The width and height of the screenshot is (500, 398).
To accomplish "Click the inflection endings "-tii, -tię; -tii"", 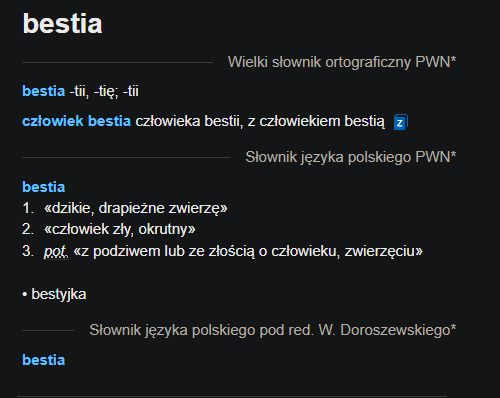I will tap(104, 91).
